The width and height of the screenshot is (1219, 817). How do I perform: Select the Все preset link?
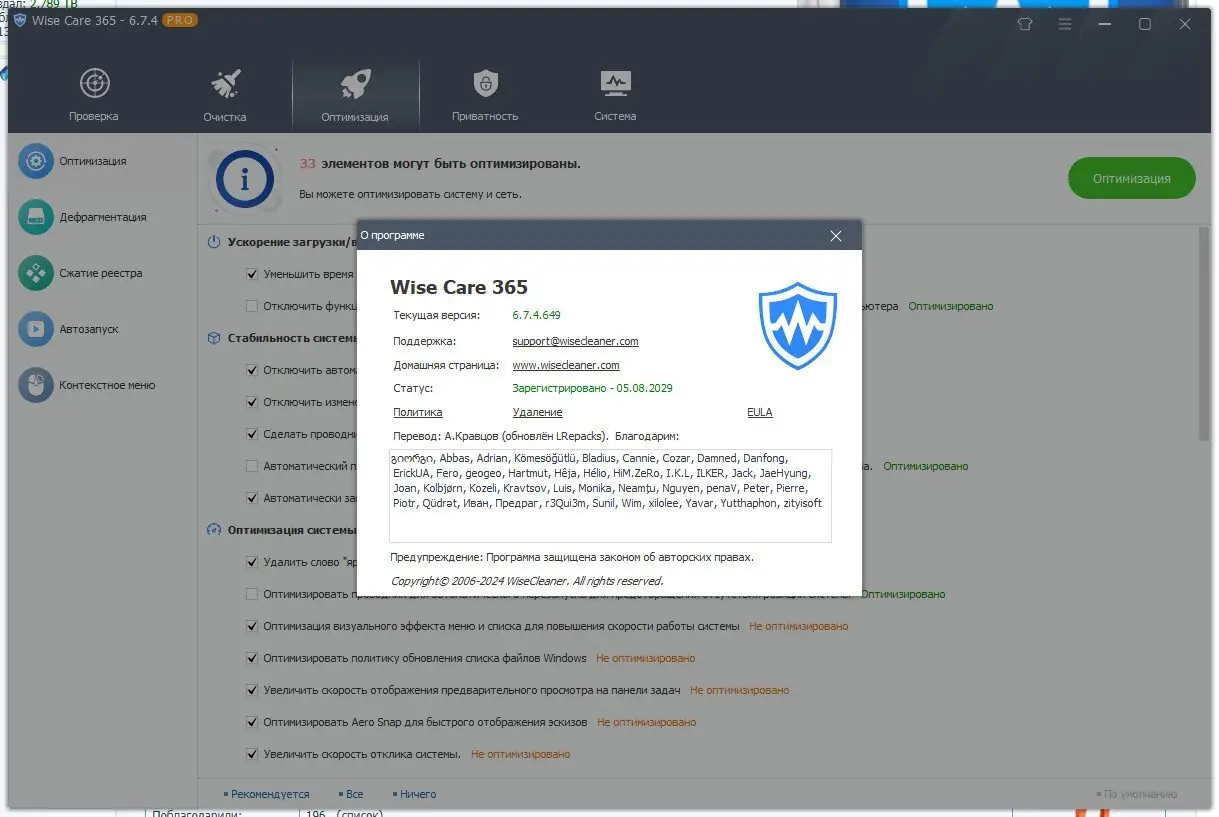tap(351, 794)
